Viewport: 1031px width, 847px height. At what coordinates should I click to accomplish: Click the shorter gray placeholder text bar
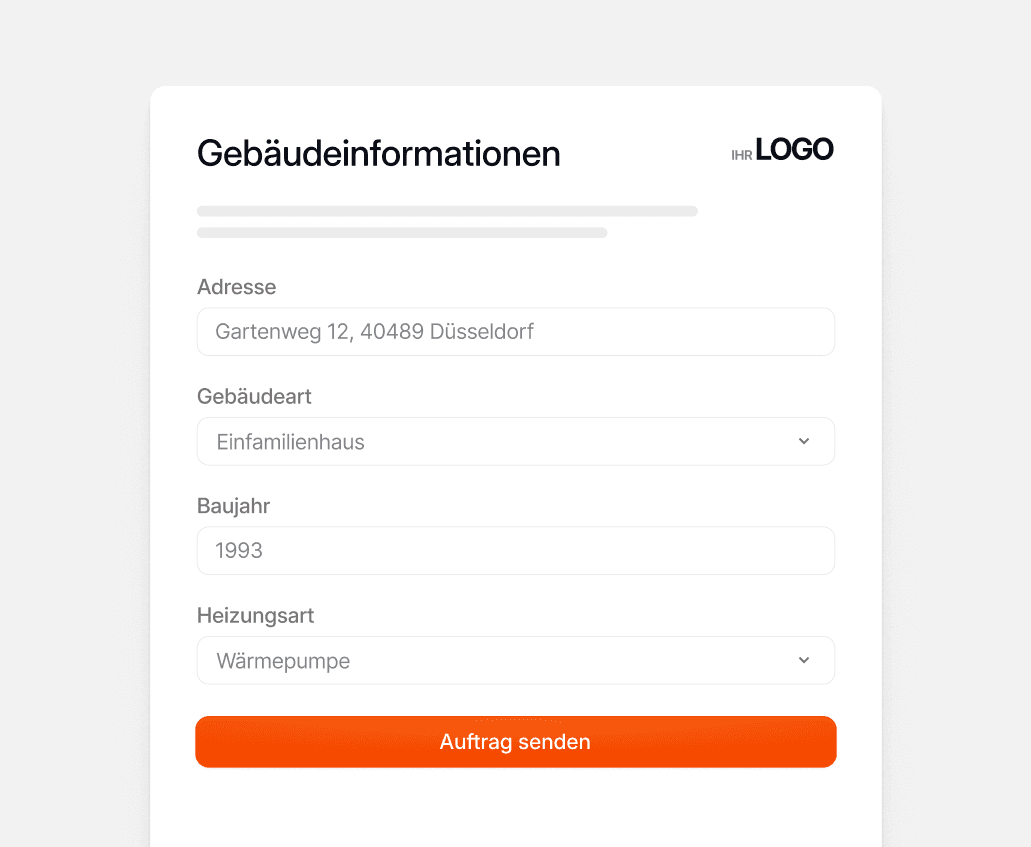click(x=402, y=233)
